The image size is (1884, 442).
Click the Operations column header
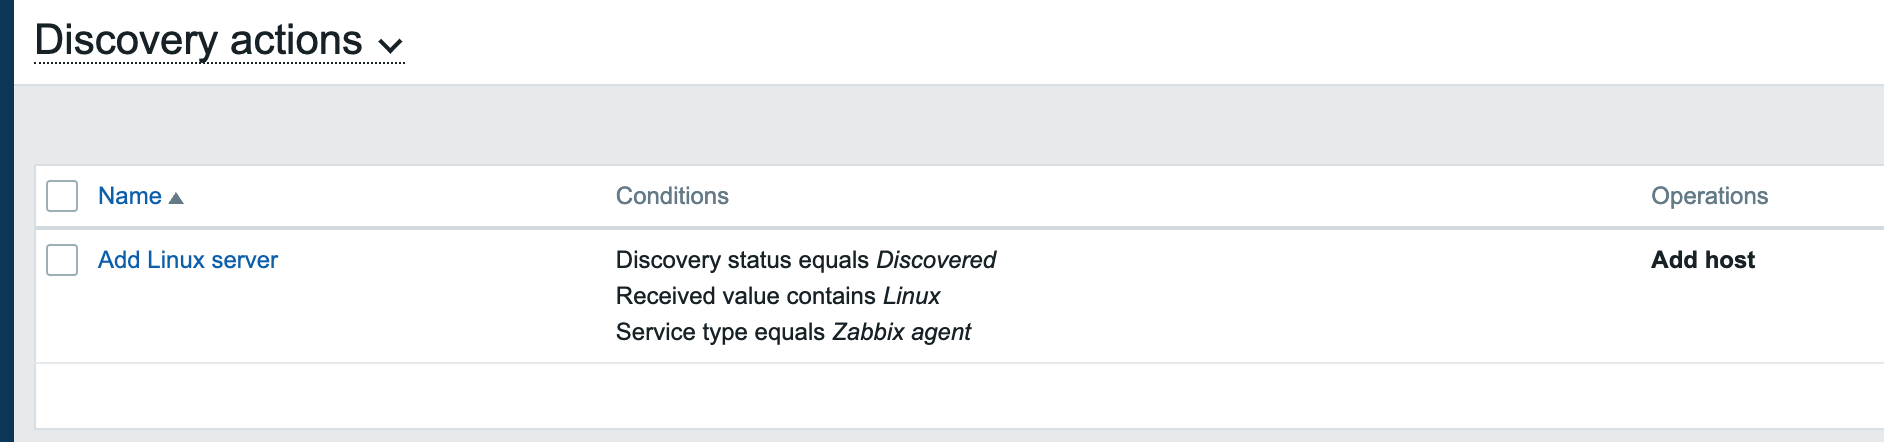click(1709, 196)
